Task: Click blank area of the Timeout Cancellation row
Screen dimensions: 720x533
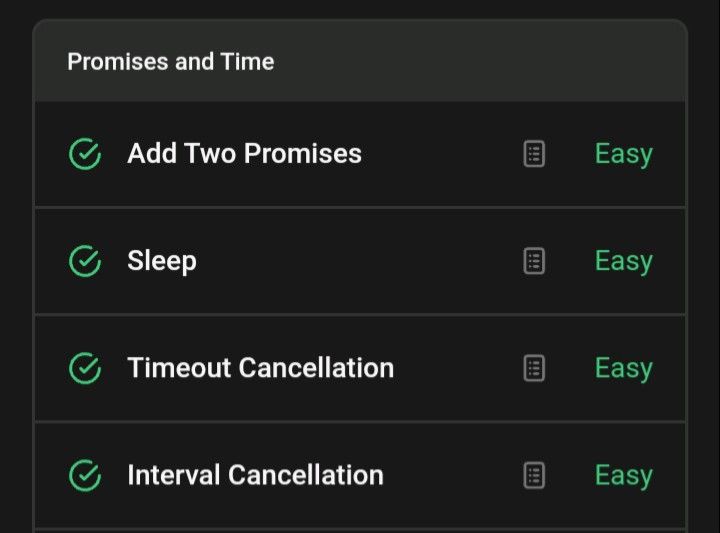Action: pos(457,368)
